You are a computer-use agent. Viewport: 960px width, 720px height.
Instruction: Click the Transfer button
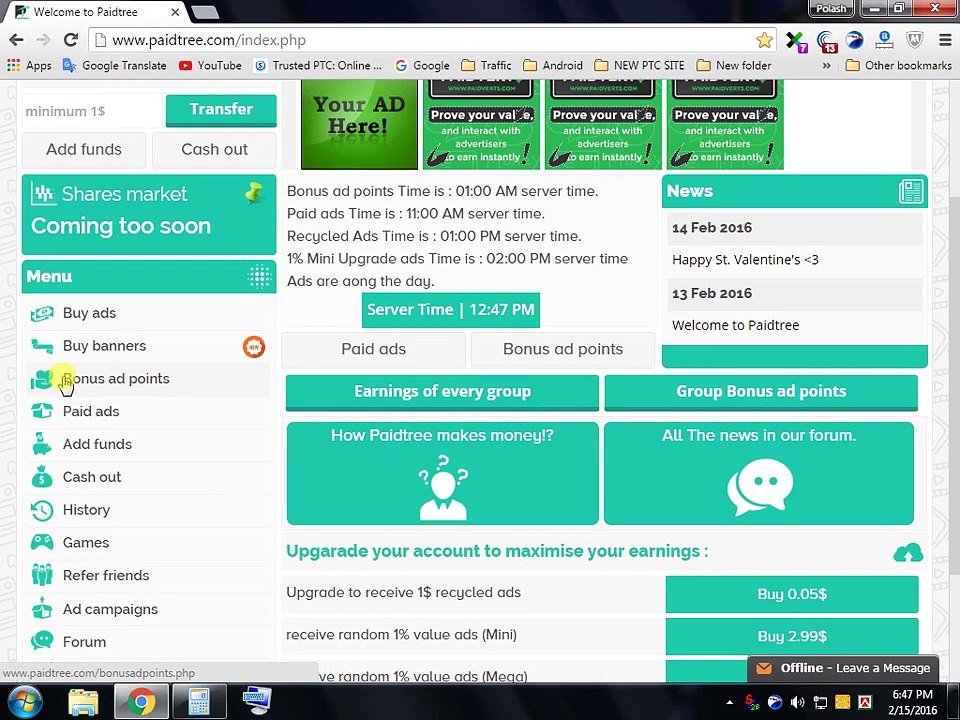tap(221, 110)
